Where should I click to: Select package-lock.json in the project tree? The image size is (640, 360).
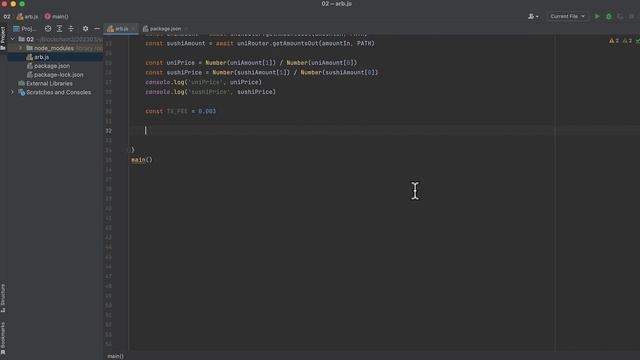[55, 75]
